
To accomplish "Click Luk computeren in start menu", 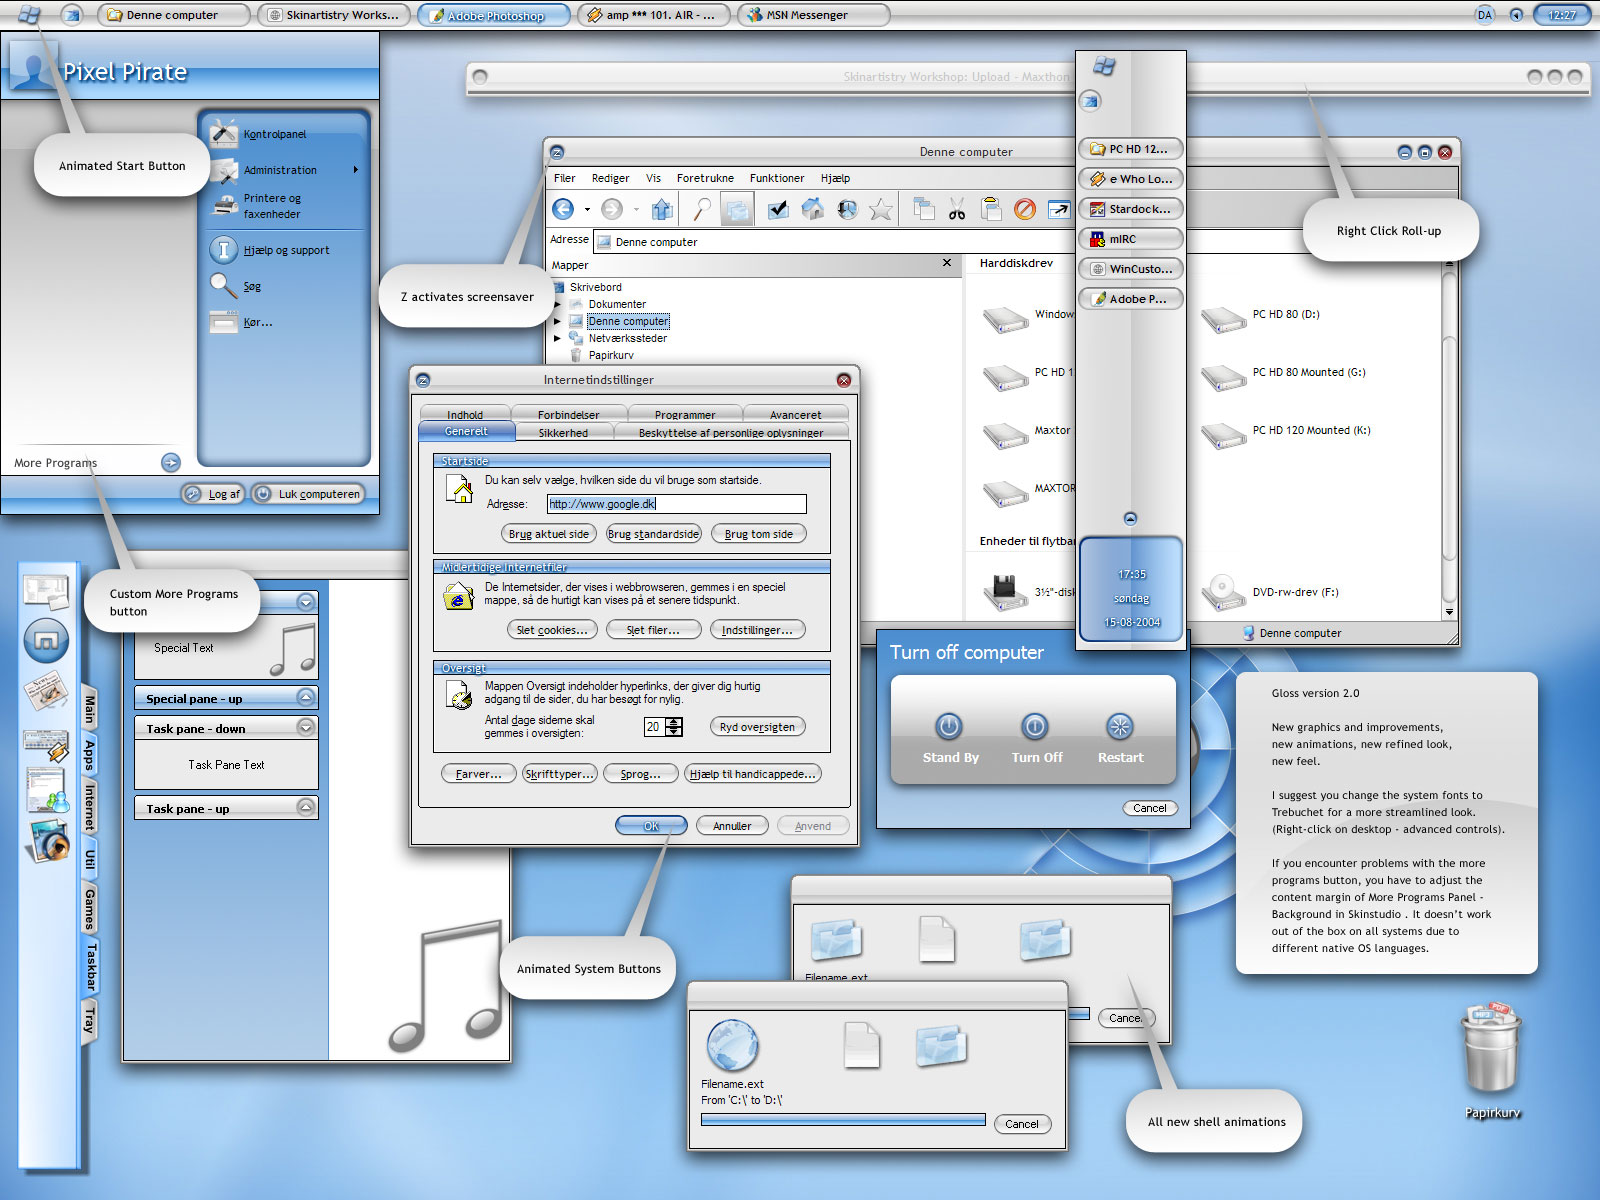I will point(307,493).
